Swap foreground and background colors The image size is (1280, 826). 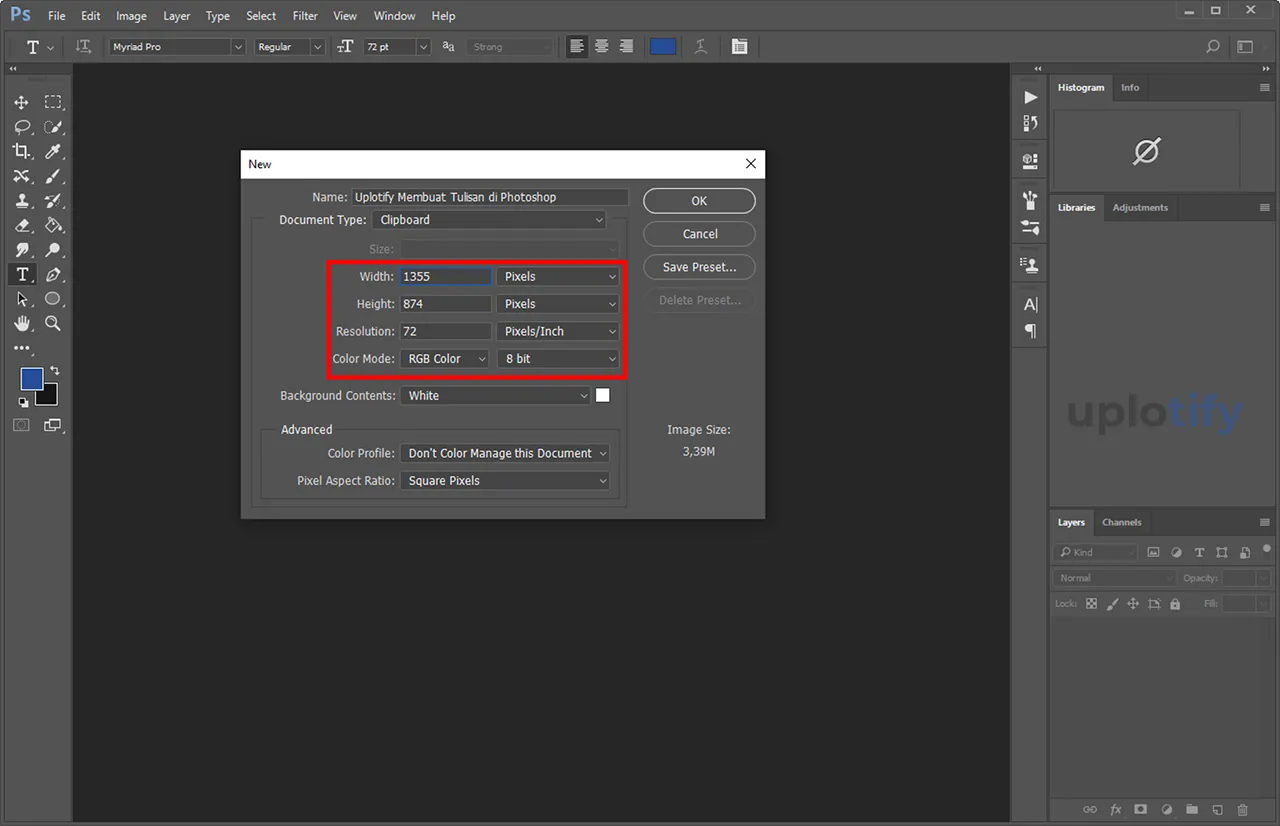point(54,370)
